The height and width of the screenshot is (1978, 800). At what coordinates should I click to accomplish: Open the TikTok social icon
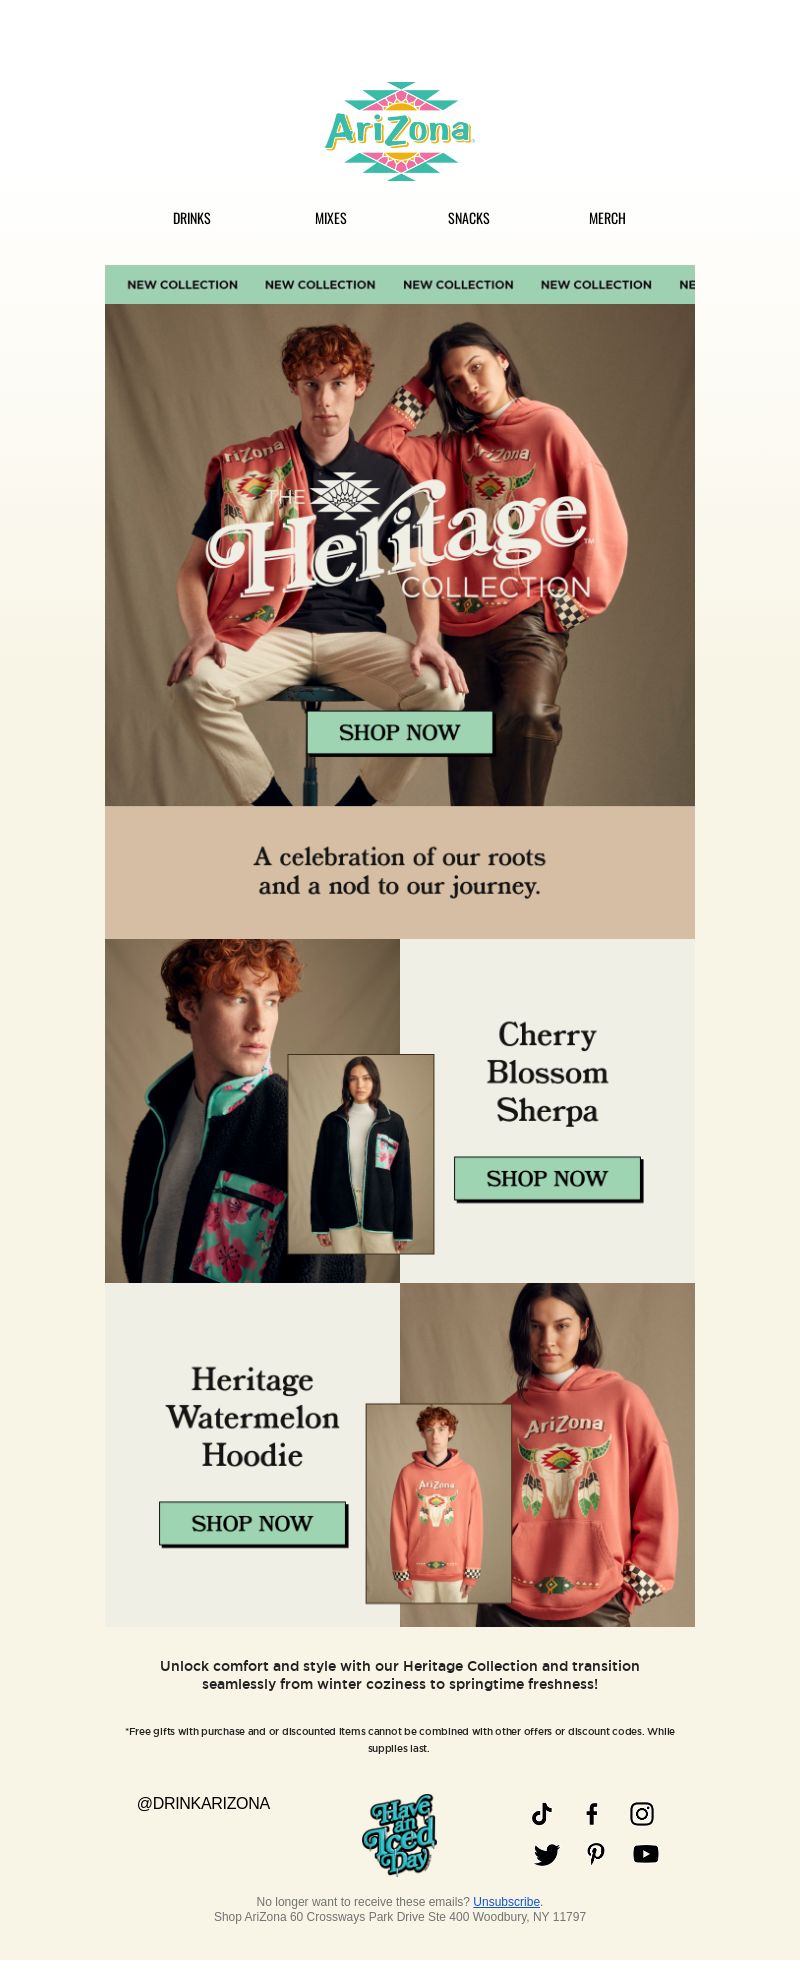(542, 1814)
